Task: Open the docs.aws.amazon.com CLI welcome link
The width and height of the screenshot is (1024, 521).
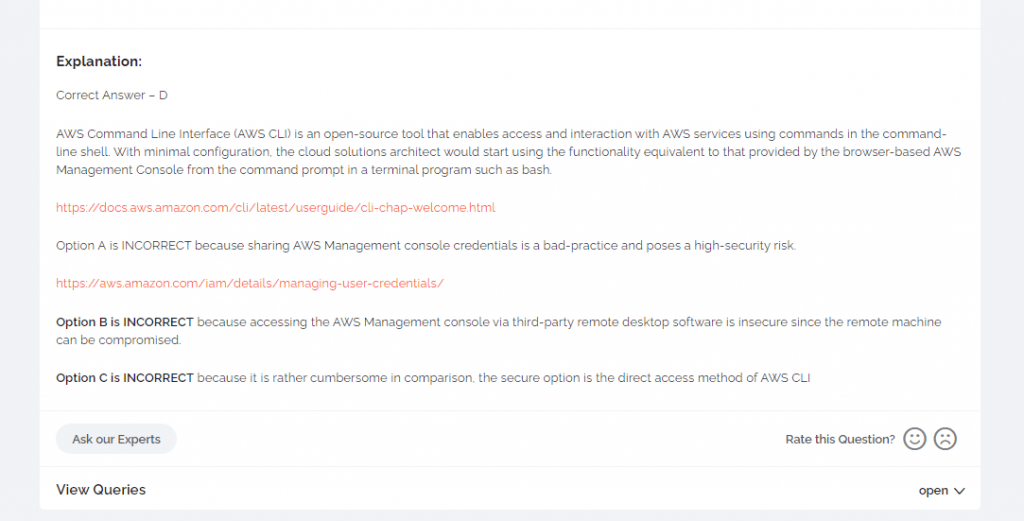Action: (x=276, y=208)
